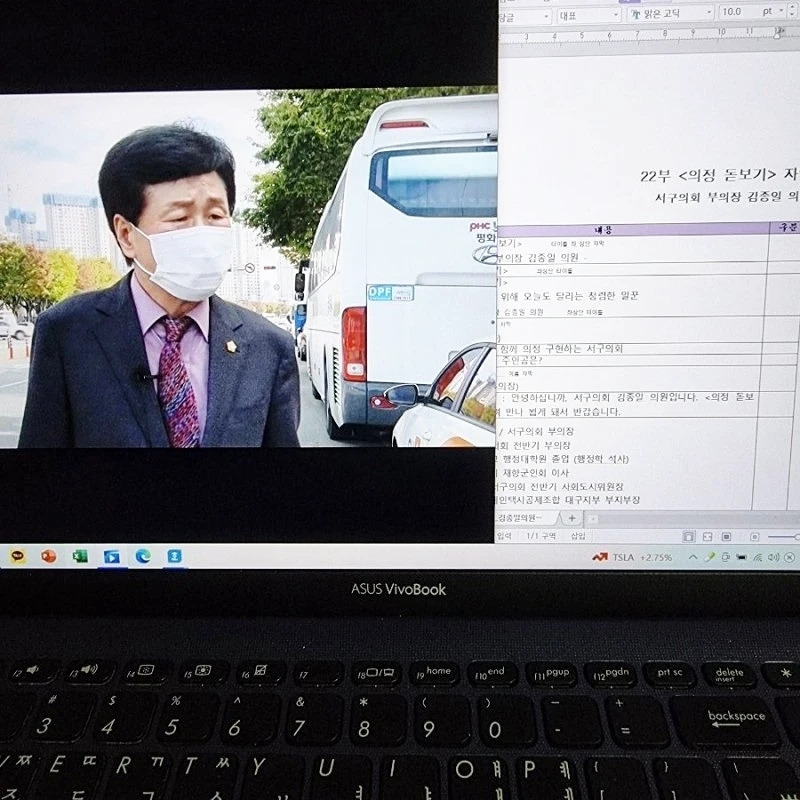The width and height of the screenshot is (800, 800).
Task: Toggle 삽입 insert mode in status bar
Action: pyautogui.click(x=578, y=536)
